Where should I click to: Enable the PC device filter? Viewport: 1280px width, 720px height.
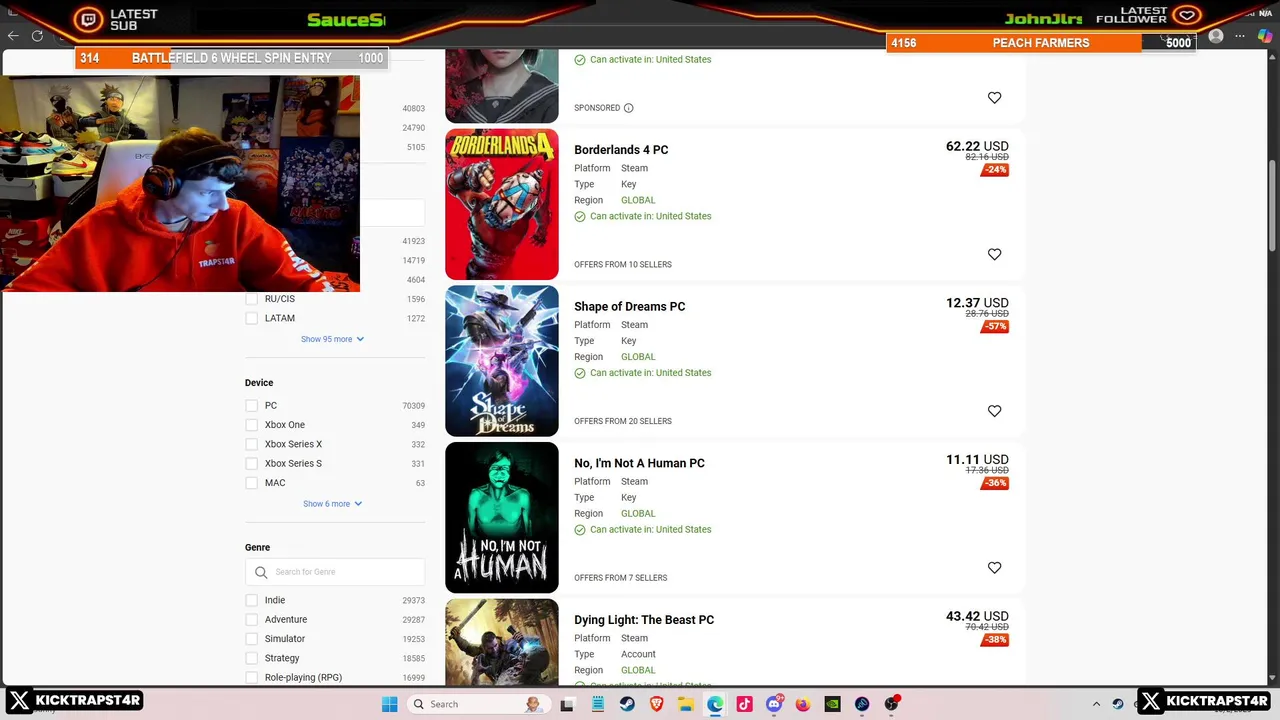click(x=251, y=405)
